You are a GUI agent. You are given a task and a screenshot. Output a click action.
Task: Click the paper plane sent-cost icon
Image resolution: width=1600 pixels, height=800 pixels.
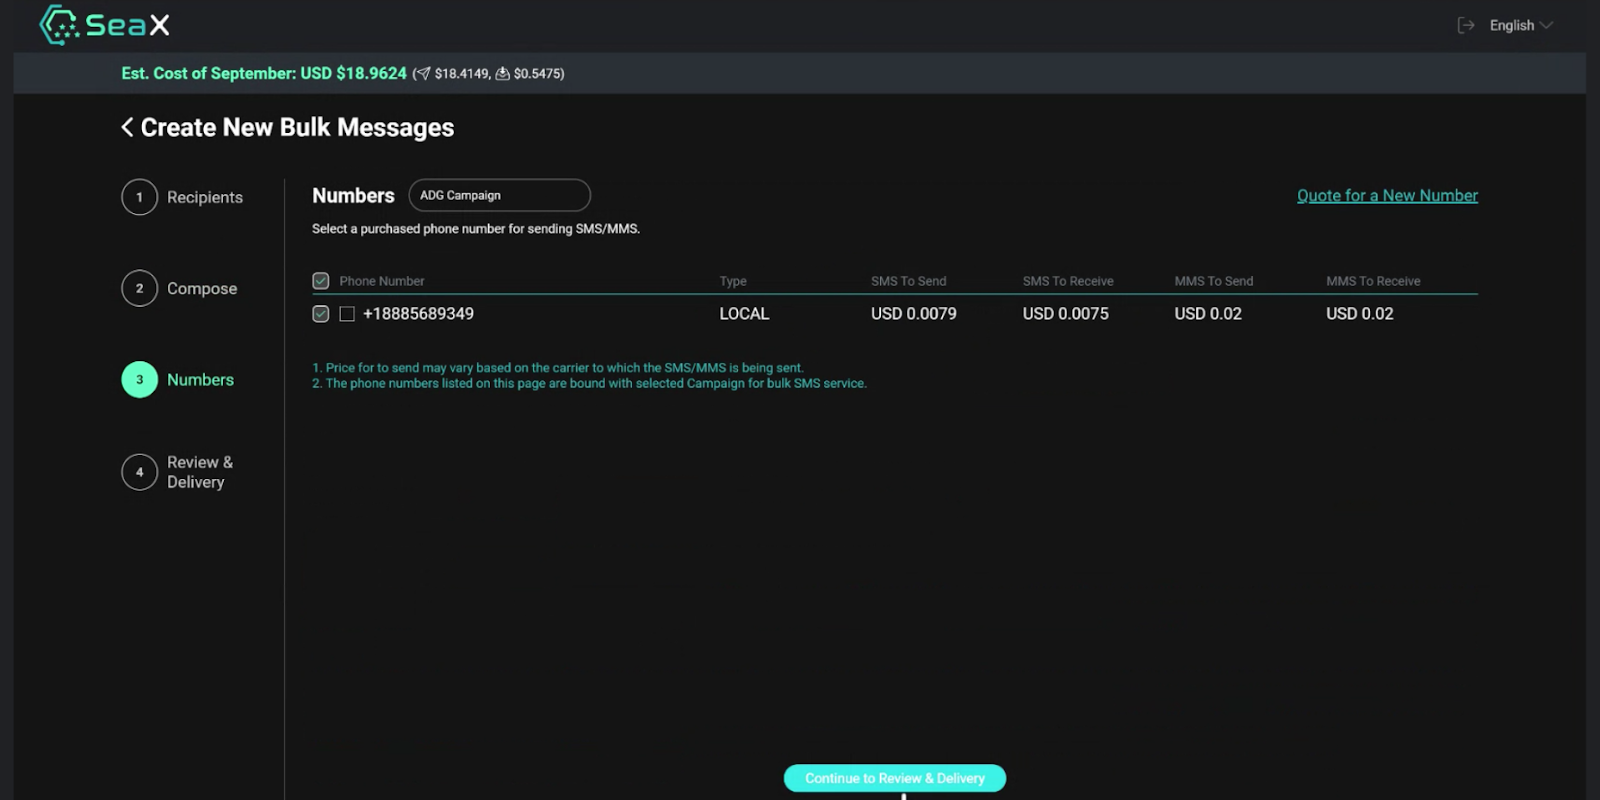point(422,74)
